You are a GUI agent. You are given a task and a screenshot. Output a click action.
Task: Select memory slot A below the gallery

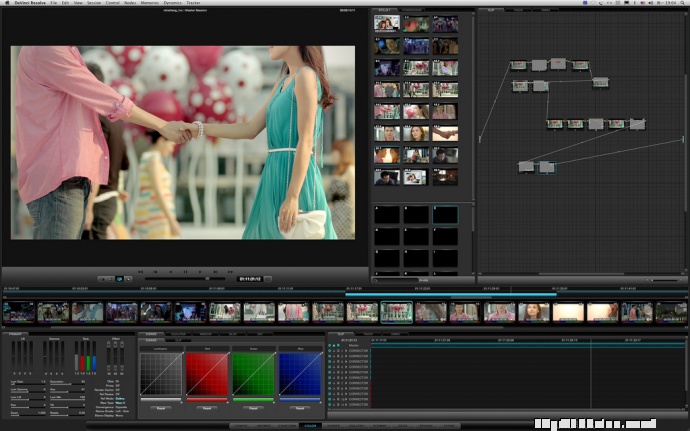tap(387, 214)
